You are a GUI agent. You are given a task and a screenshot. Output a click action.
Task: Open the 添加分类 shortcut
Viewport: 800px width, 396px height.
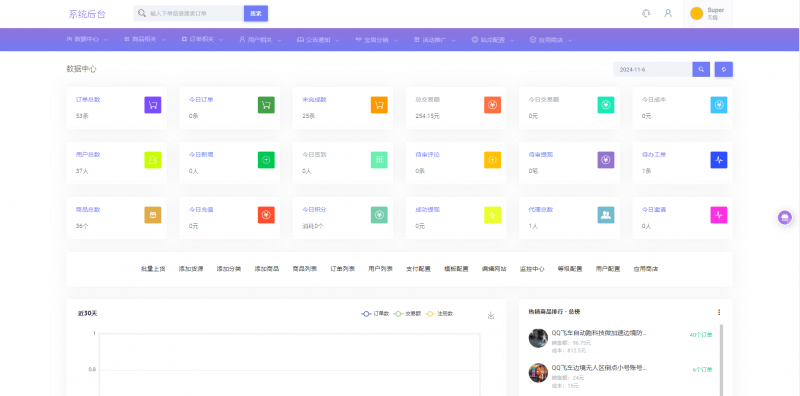[x=229, y=269]
